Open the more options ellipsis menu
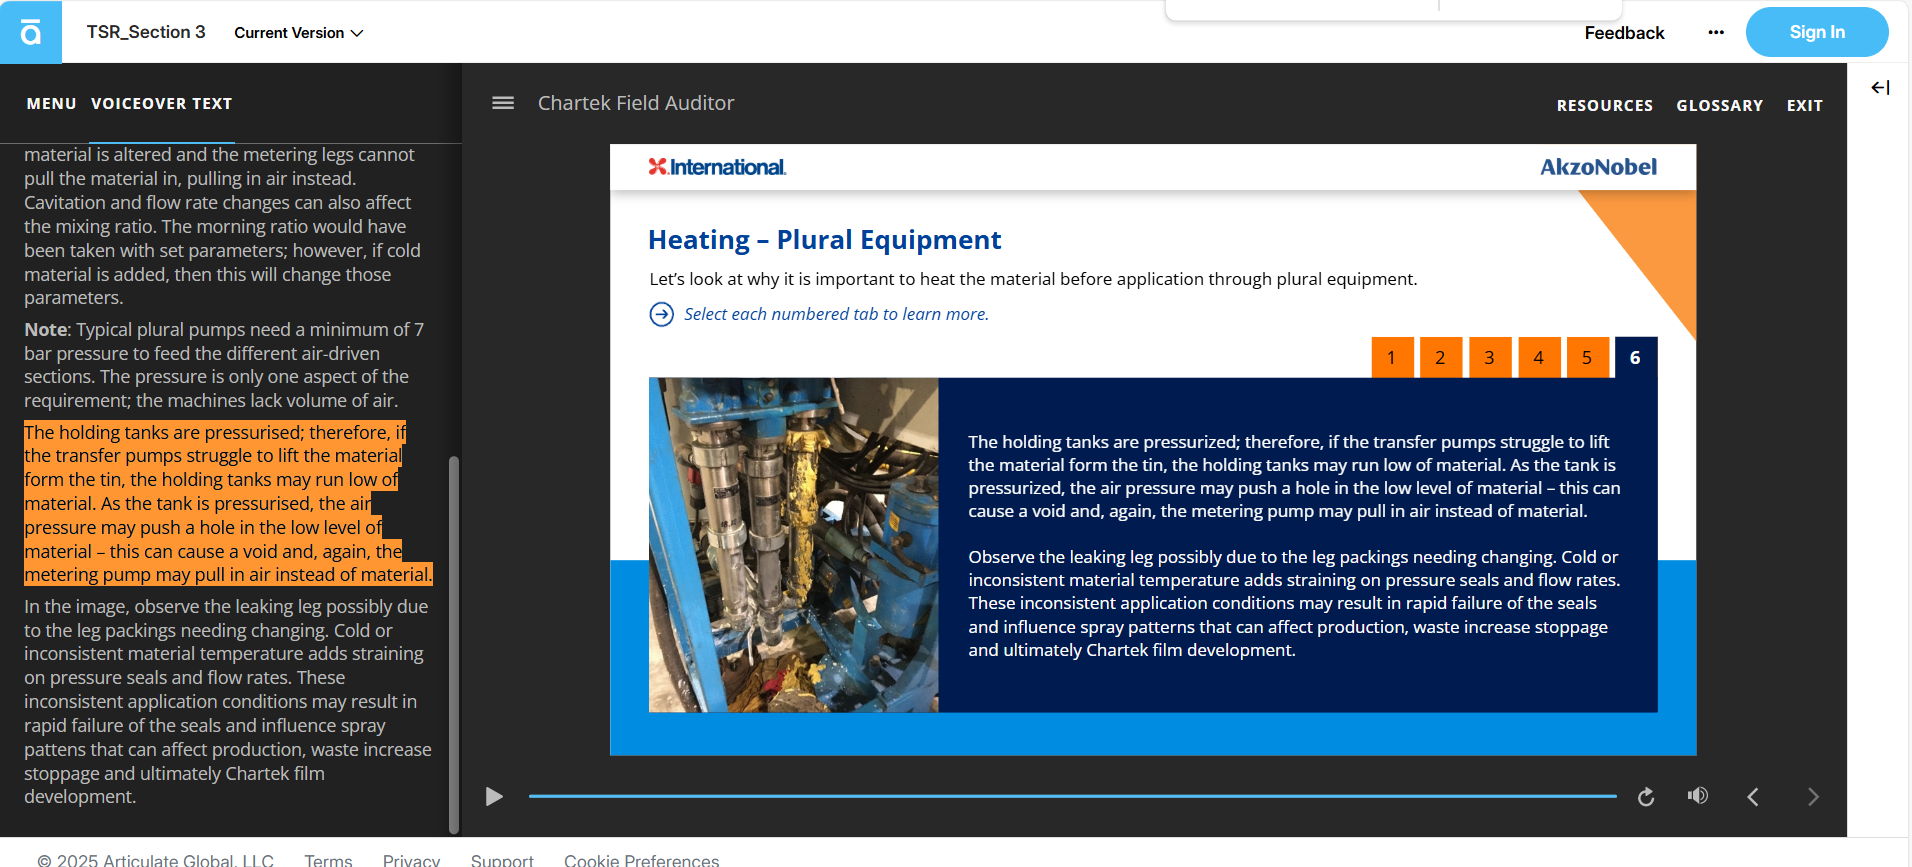 (1716, 33)
